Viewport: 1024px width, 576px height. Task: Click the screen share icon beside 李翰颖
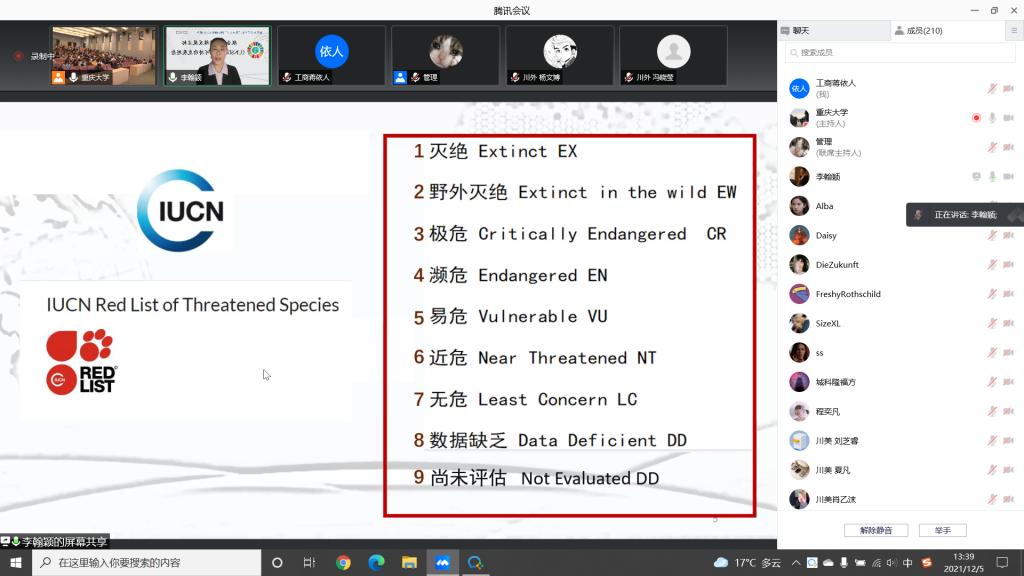tap(976, 177)
